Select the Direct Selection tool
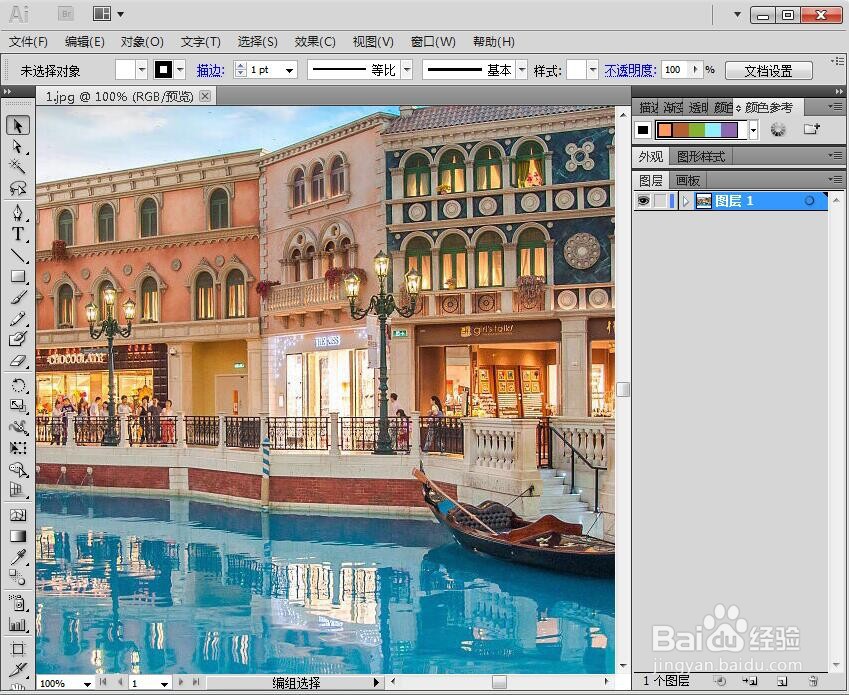849x695 pixels. (x=18, y=147)
